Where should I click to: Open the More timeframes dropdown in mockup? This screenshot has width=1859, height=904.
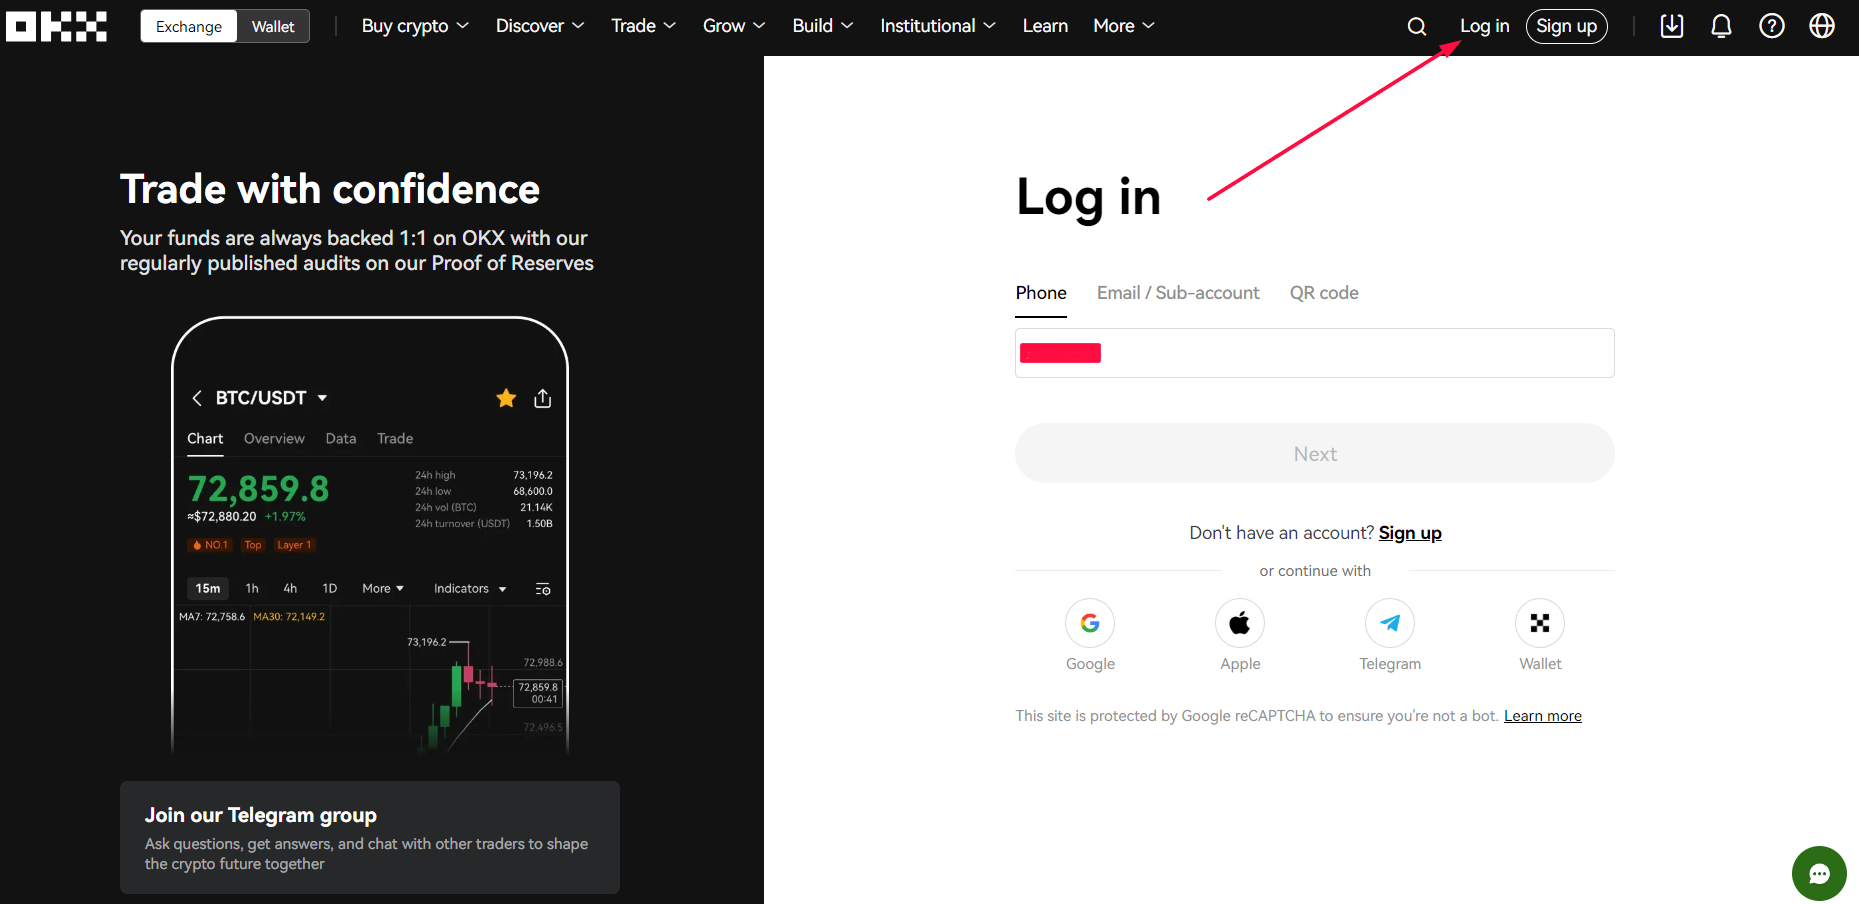[x=383, y=589]
